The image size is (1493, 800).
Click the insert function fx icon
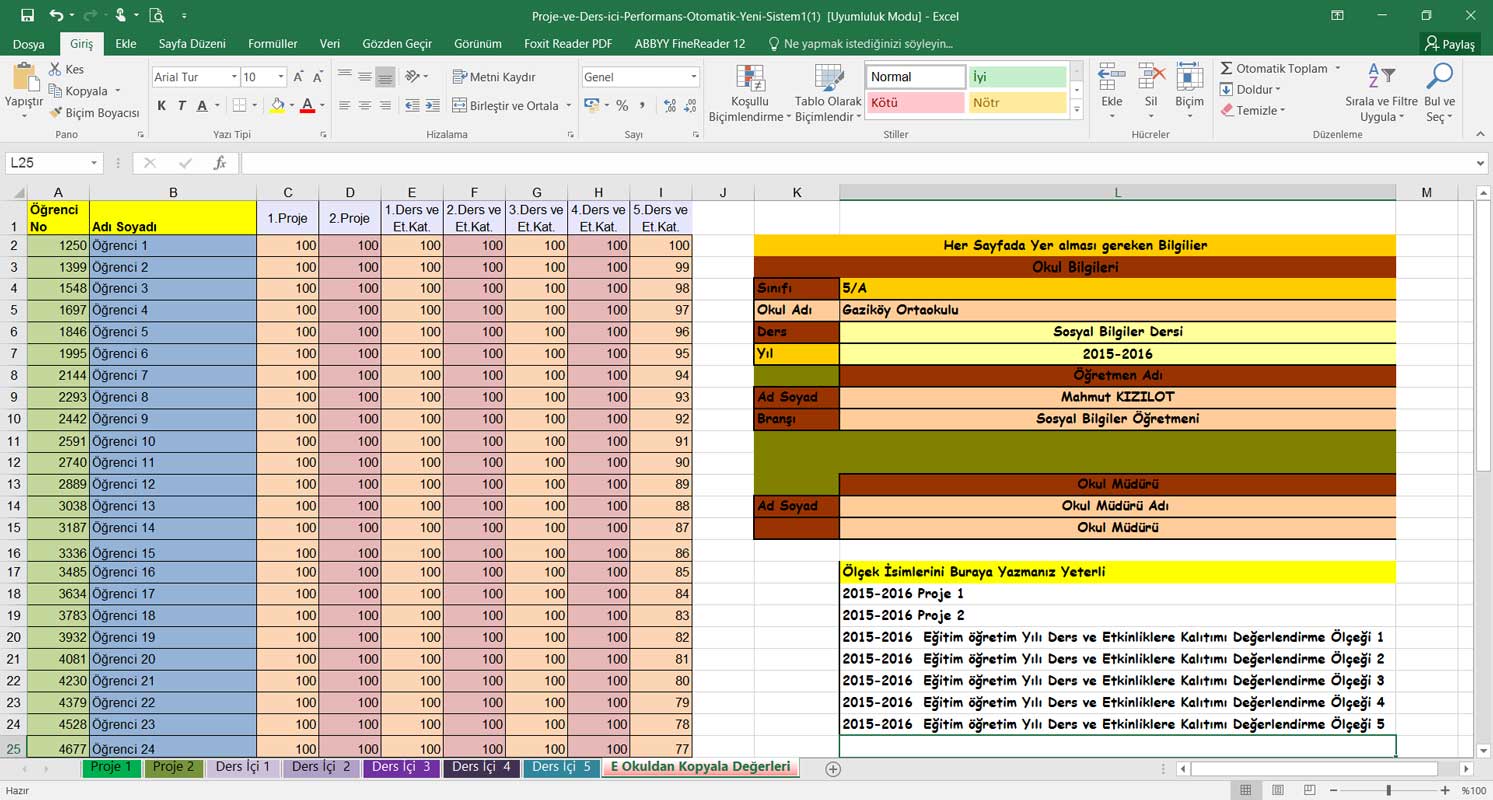click(220, 163)
